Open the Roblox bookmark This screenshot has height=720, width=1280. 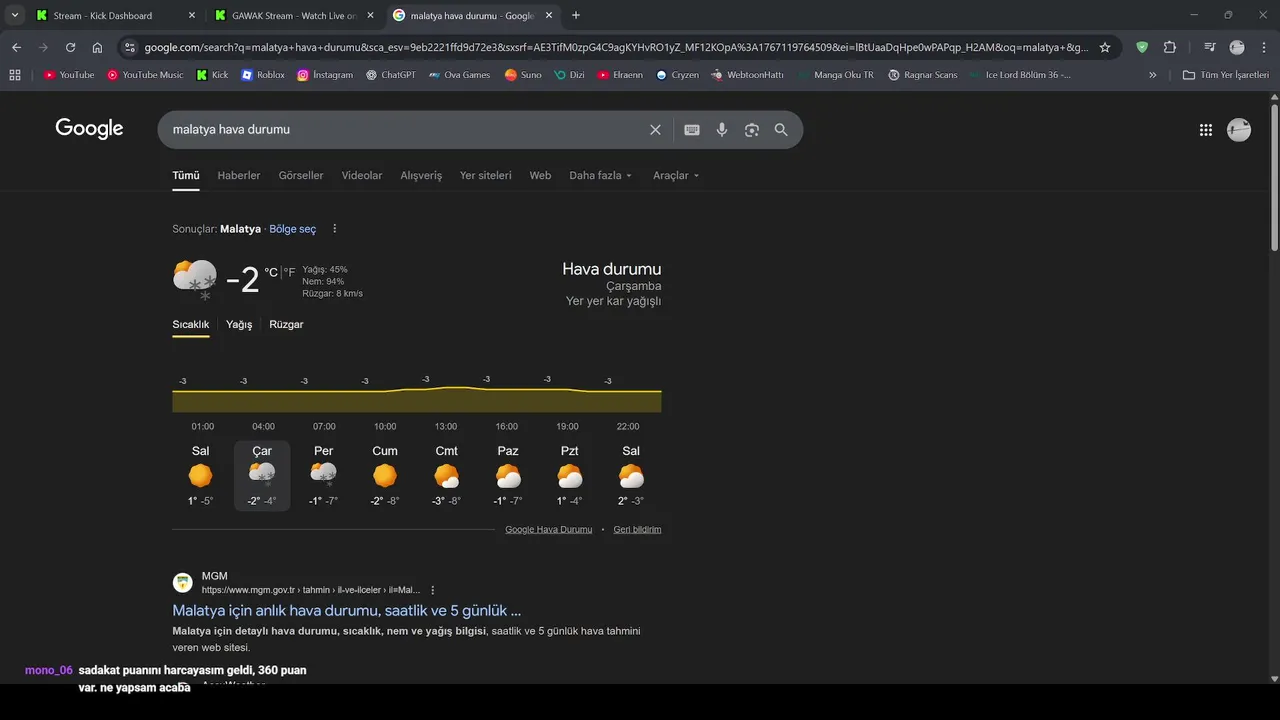tap(263, 75)
